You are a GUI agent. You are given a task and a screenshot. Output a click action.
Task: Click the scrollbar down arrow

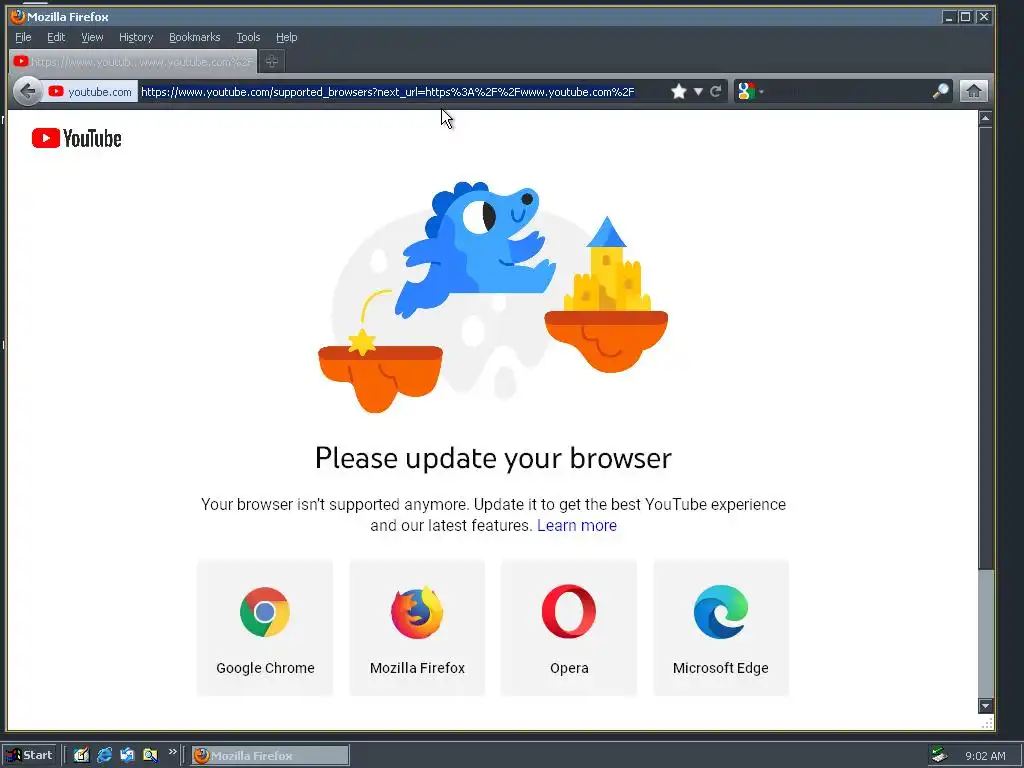tap(985, 706)
